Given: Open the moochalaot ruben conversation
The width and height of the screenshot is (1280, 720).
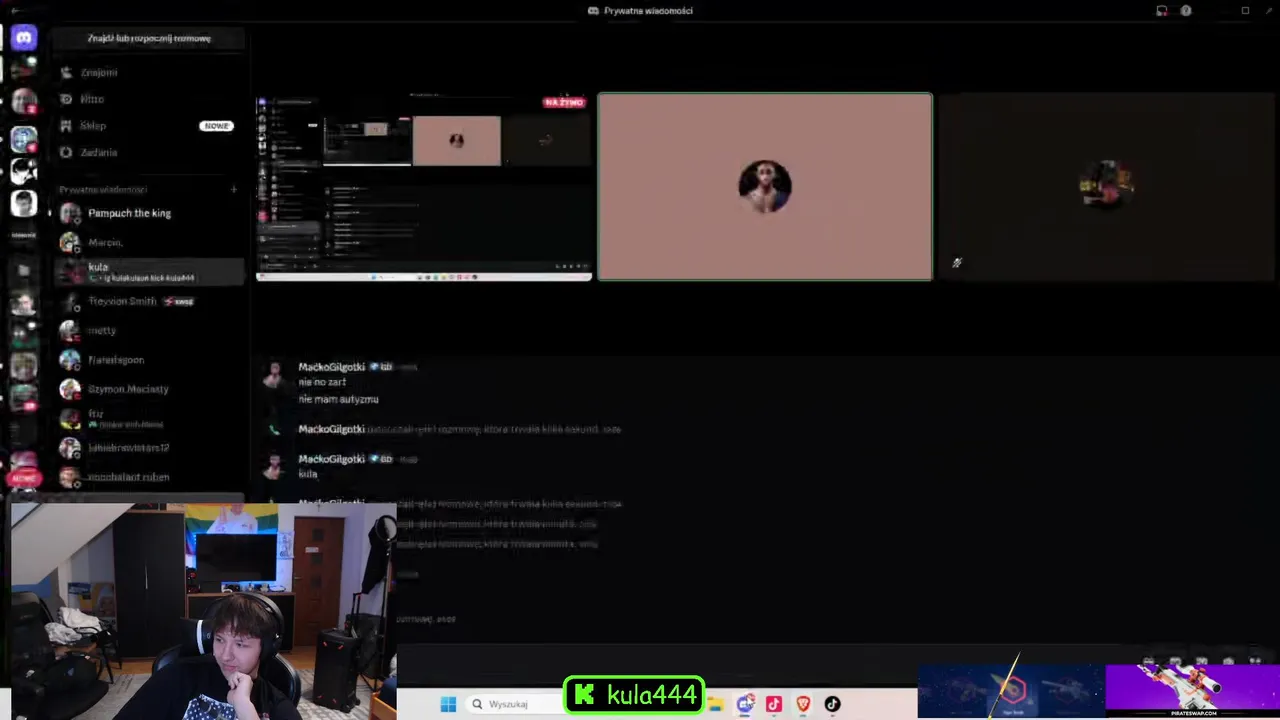Looking at the screenshot, I should (x=148, y=477).
